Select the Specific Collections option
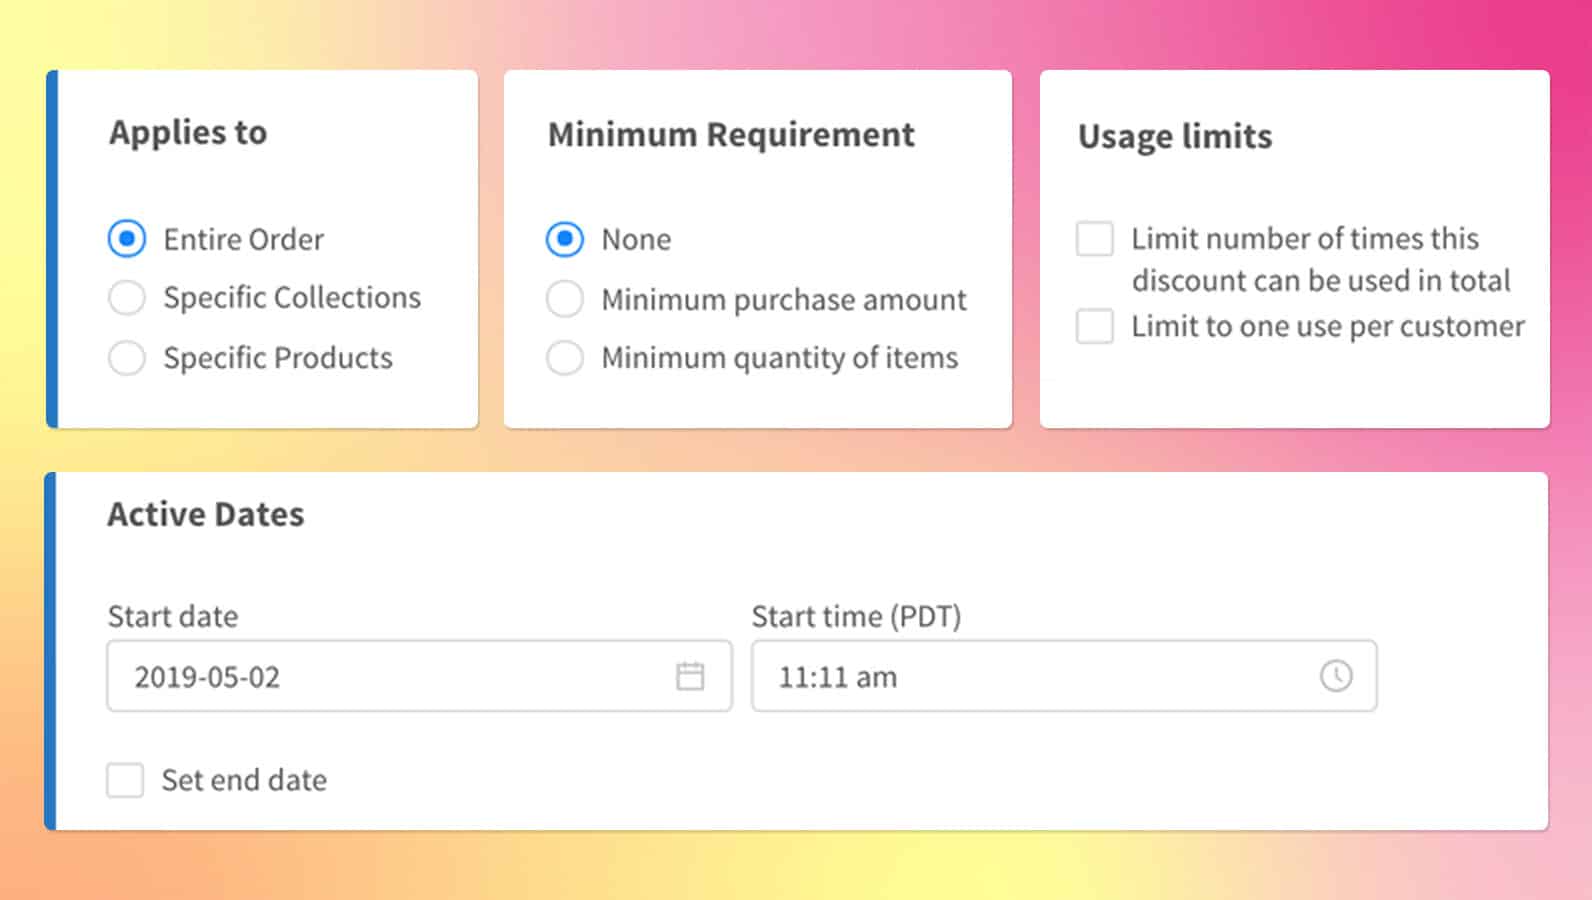 pyautogui.click(x=126, y=297)
